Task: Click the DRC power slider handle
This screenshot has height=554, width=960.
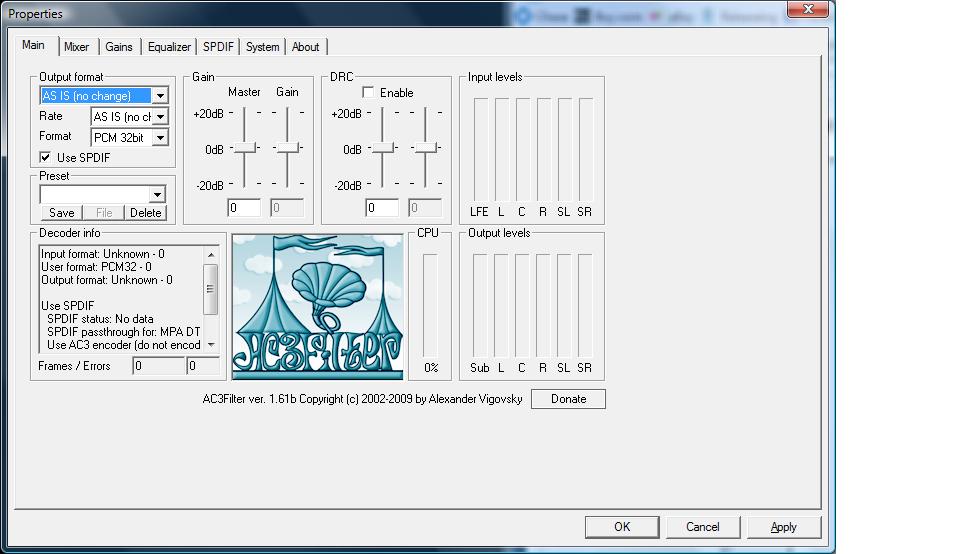Action: click(382, 148)
